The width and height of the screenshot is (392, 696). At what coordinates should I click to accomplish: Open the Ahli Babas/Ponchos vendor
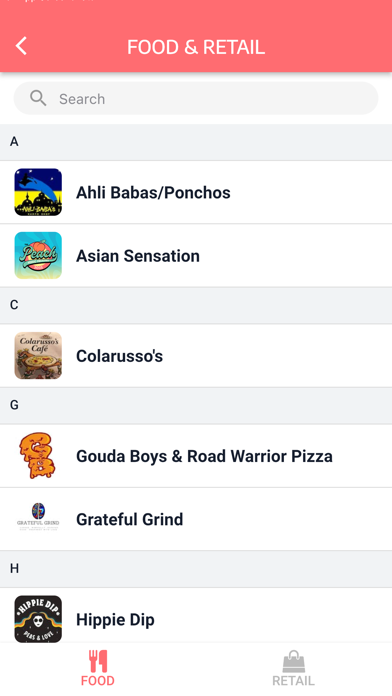196,192
